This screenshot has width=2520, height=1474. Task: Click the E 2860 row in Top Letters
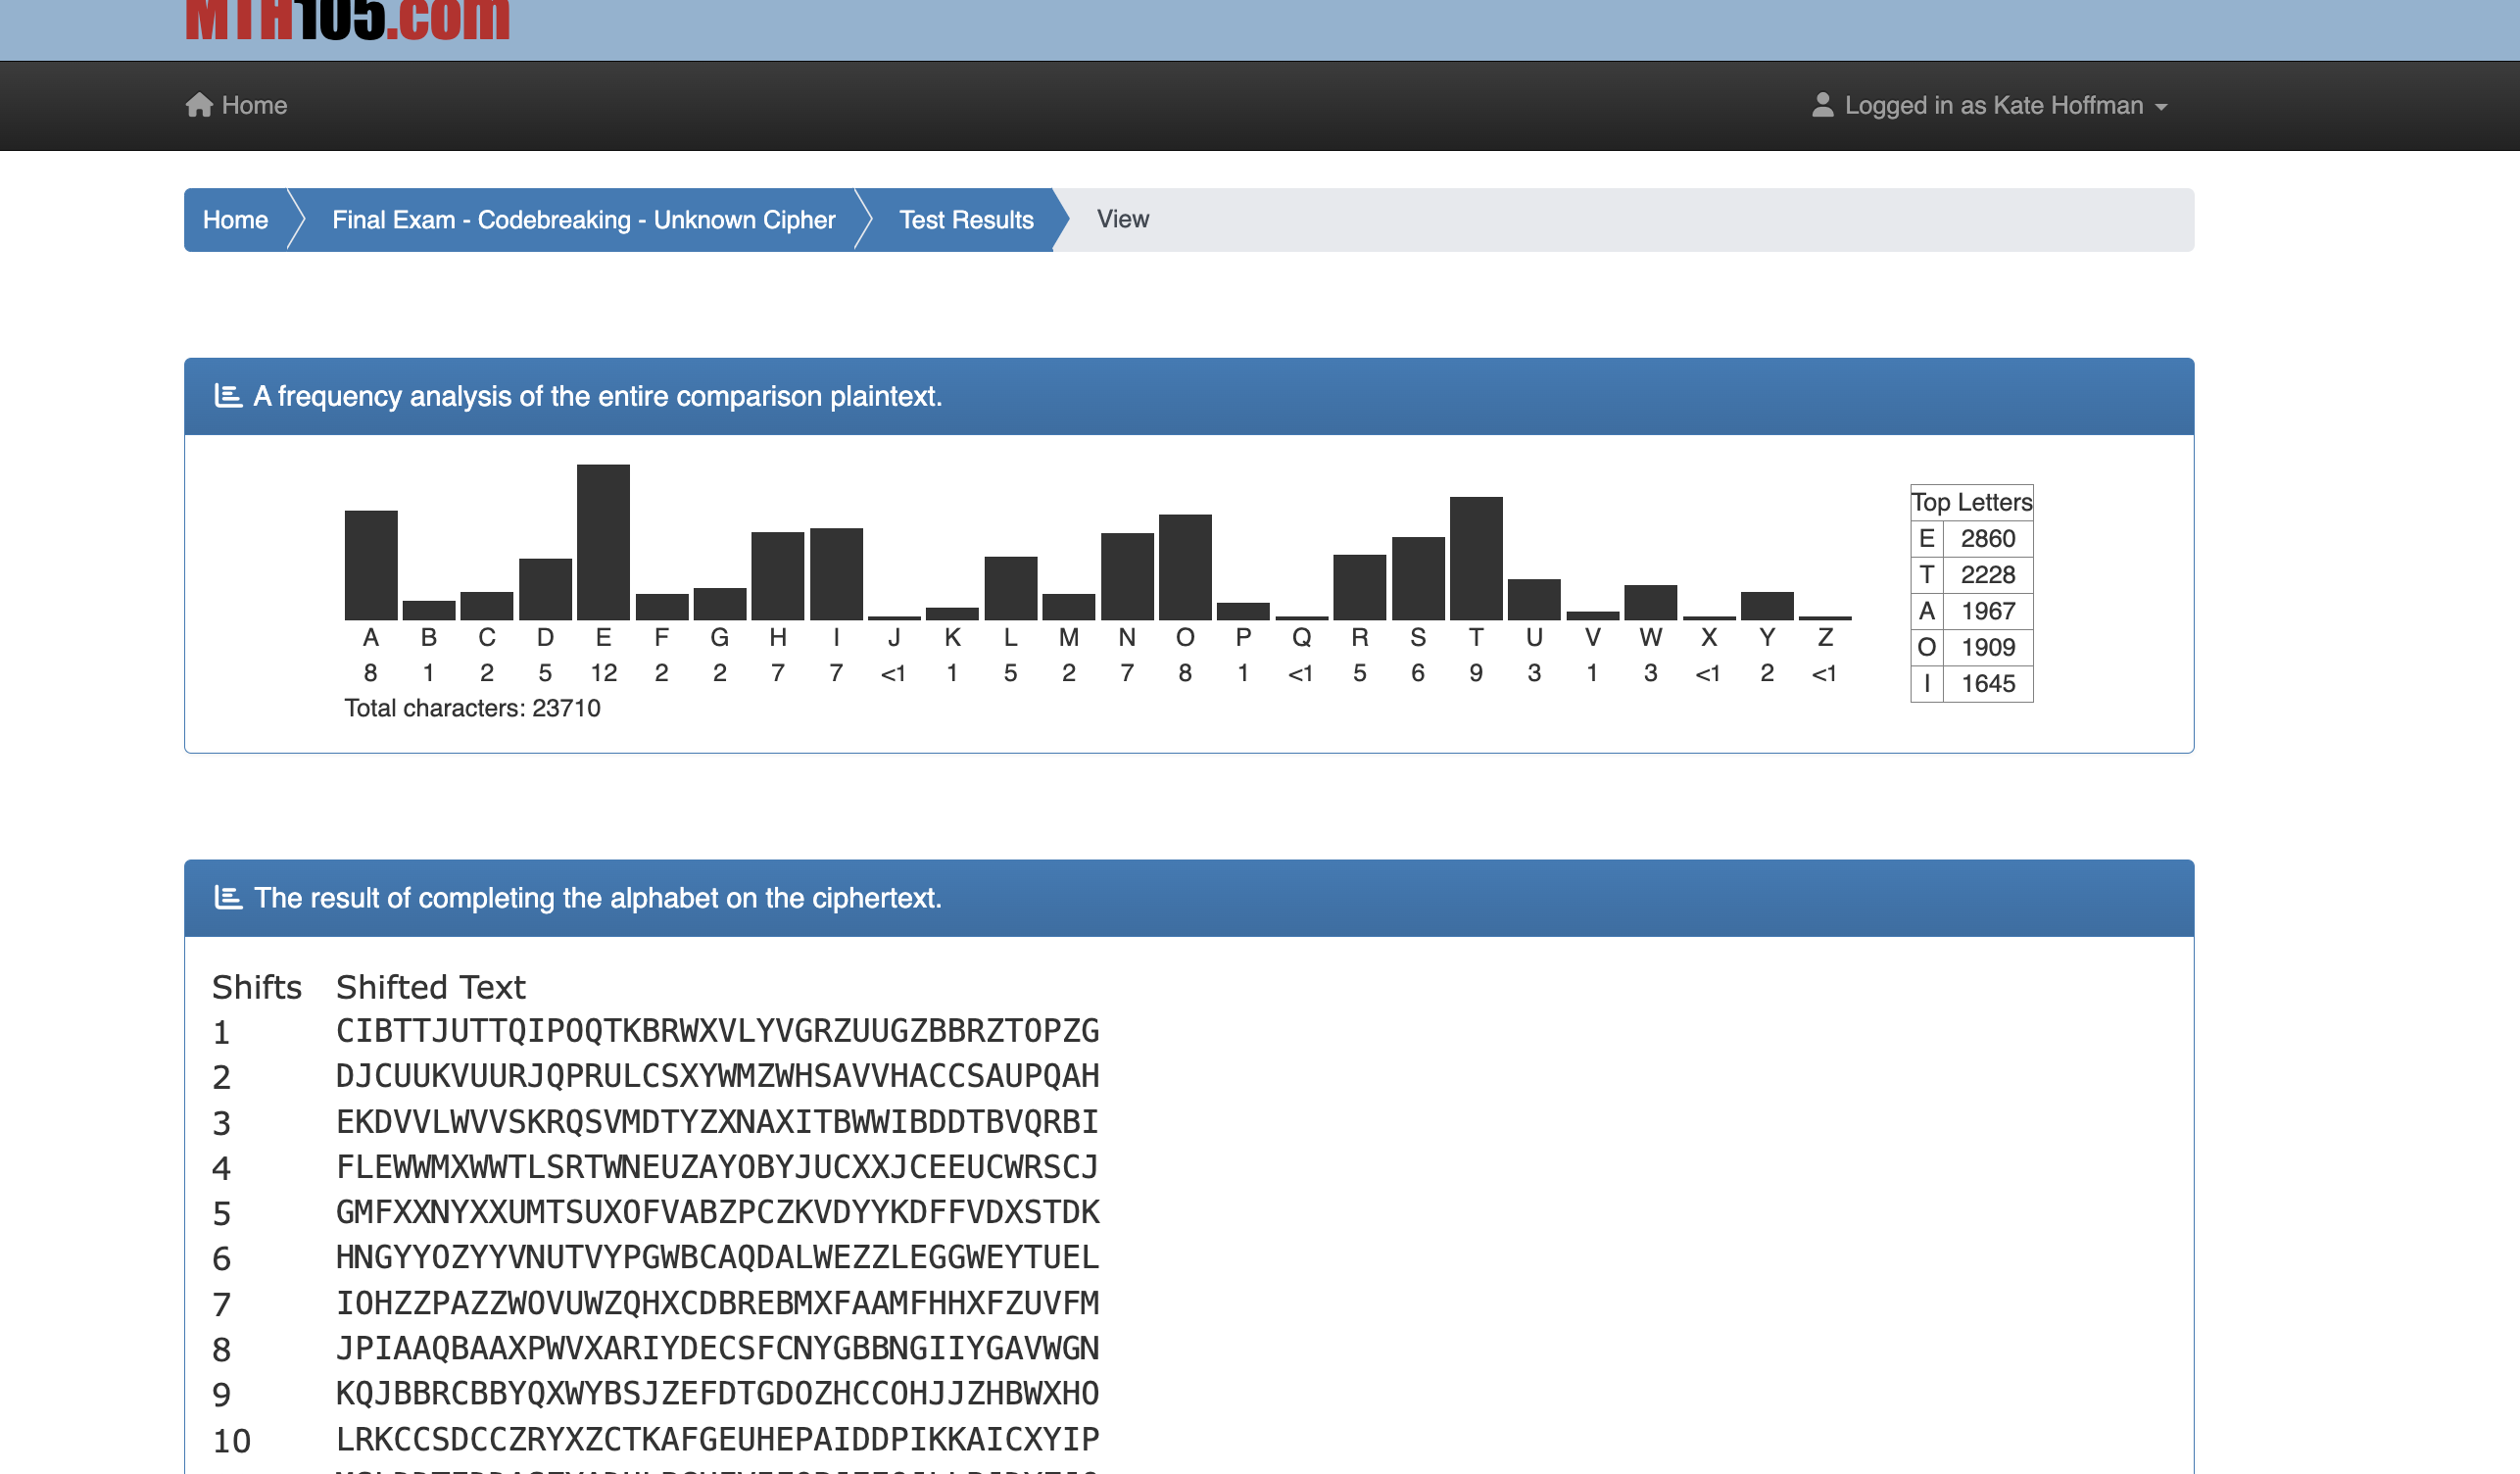[1970, 539]
